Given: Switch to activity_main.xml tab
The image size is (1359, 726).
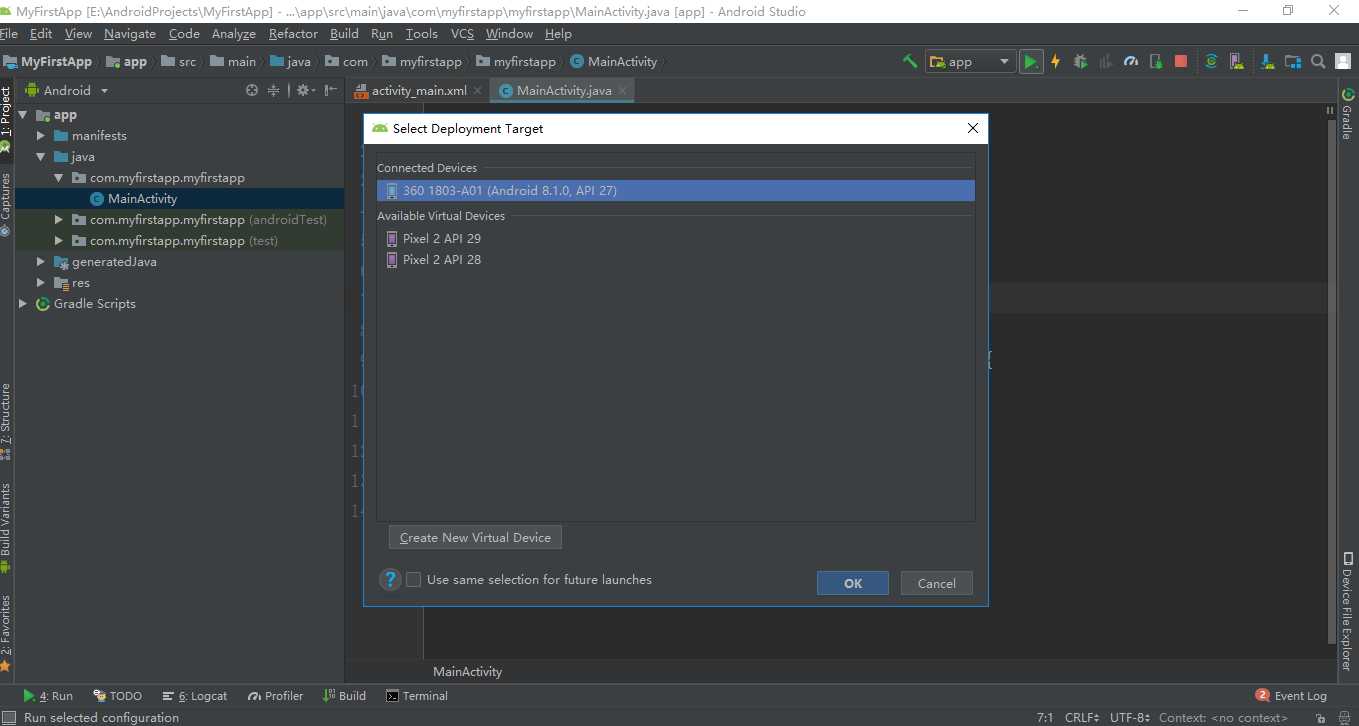Looking at the screenshot, I should coord(419,90).
